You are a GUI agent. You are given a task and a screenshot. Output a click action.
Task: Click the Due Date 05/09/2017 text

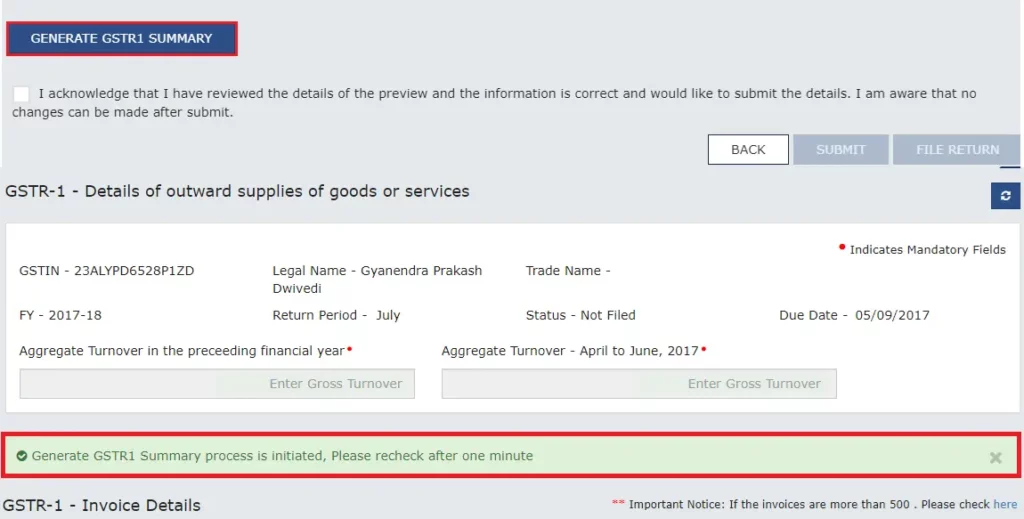(854, 315)
